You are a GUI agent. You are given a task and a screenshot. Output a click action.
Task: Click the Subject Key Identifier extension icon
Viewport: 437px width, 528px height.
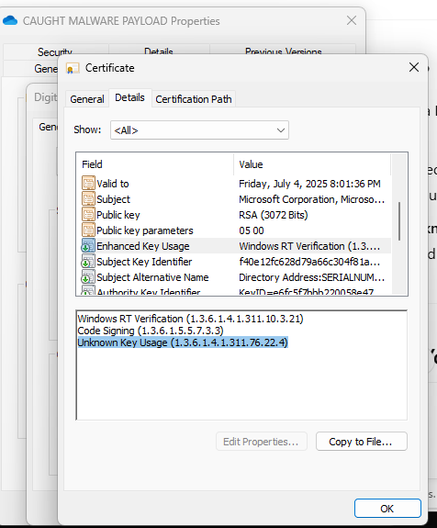88,262
